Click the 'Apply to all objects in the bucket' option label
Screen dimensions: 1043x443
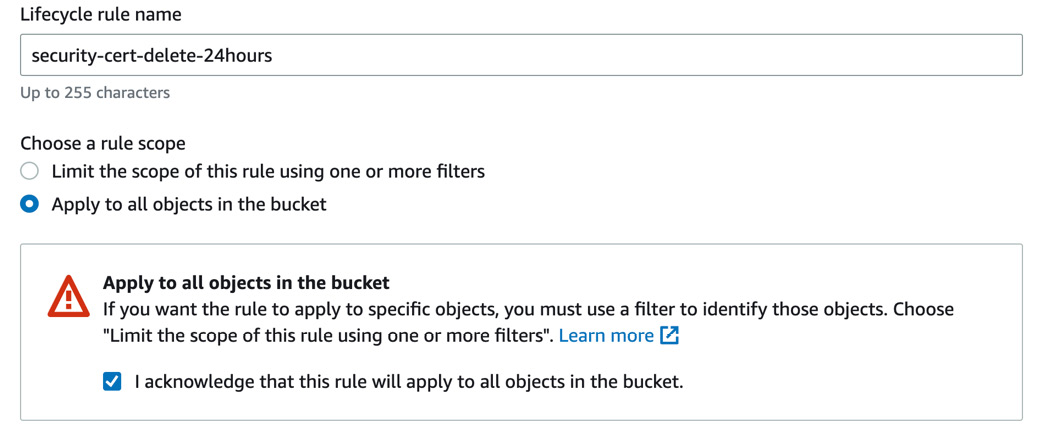click(x=189, y=204)
